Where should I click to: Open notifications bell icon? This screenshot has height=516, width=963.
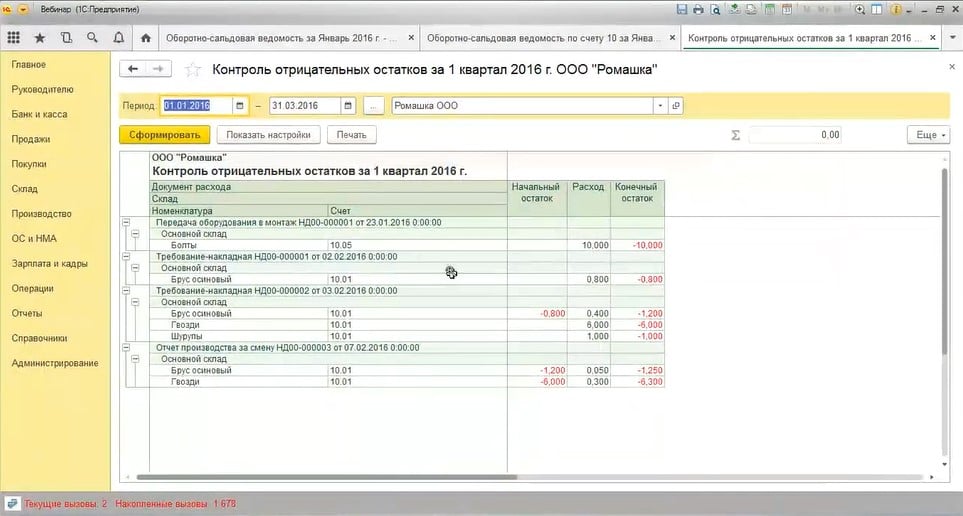click(x=118, y=38)
